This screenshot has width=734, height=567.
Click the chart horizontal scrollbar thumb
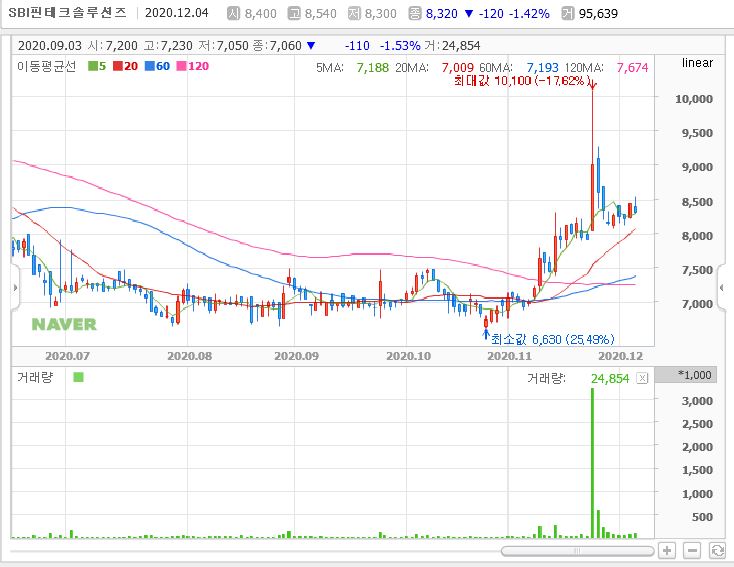point(577,551)
